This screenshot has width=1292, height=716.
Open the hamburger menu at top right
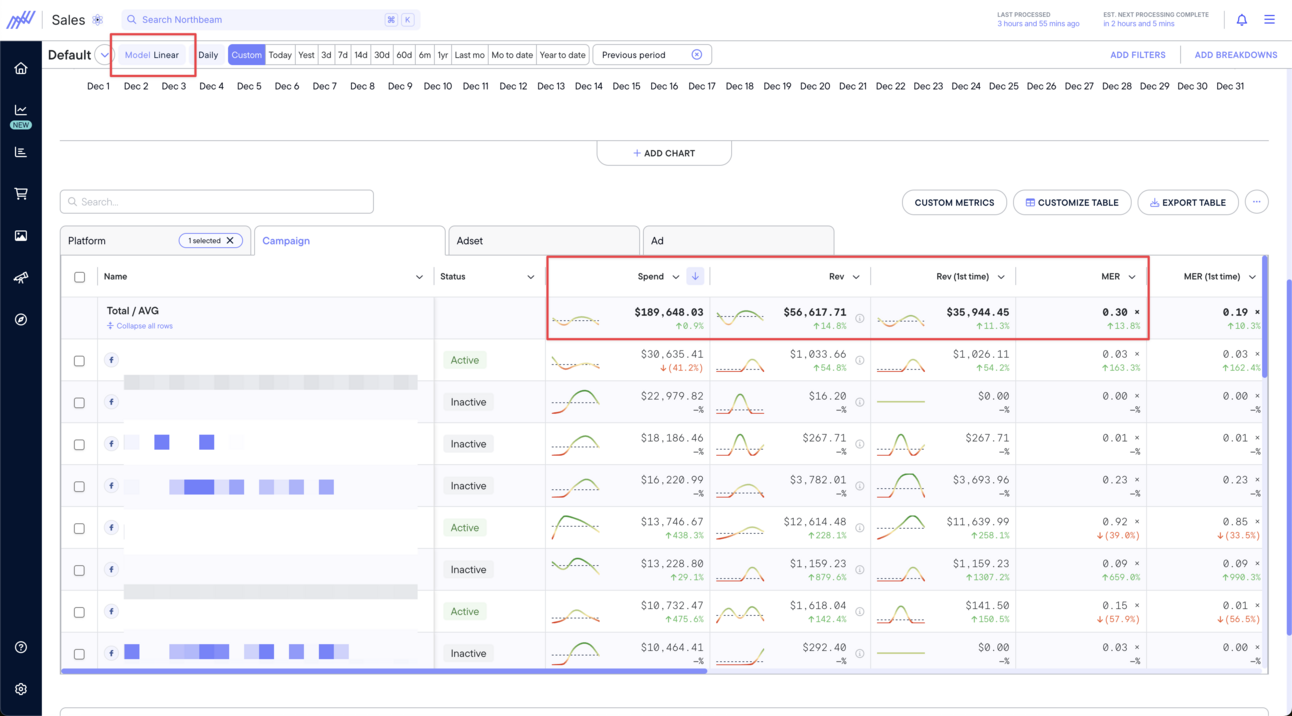1269,20
